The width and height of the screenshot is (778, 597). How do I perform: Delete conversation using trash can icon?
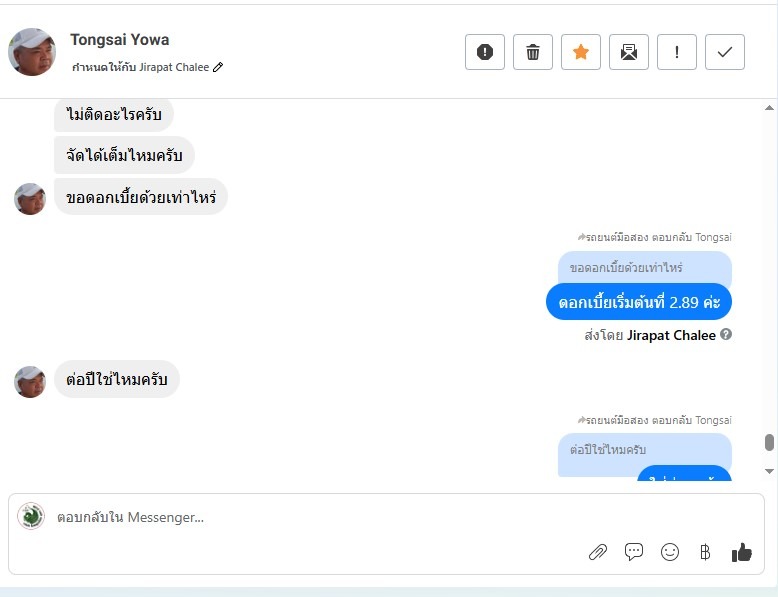(x=533, y=52)
